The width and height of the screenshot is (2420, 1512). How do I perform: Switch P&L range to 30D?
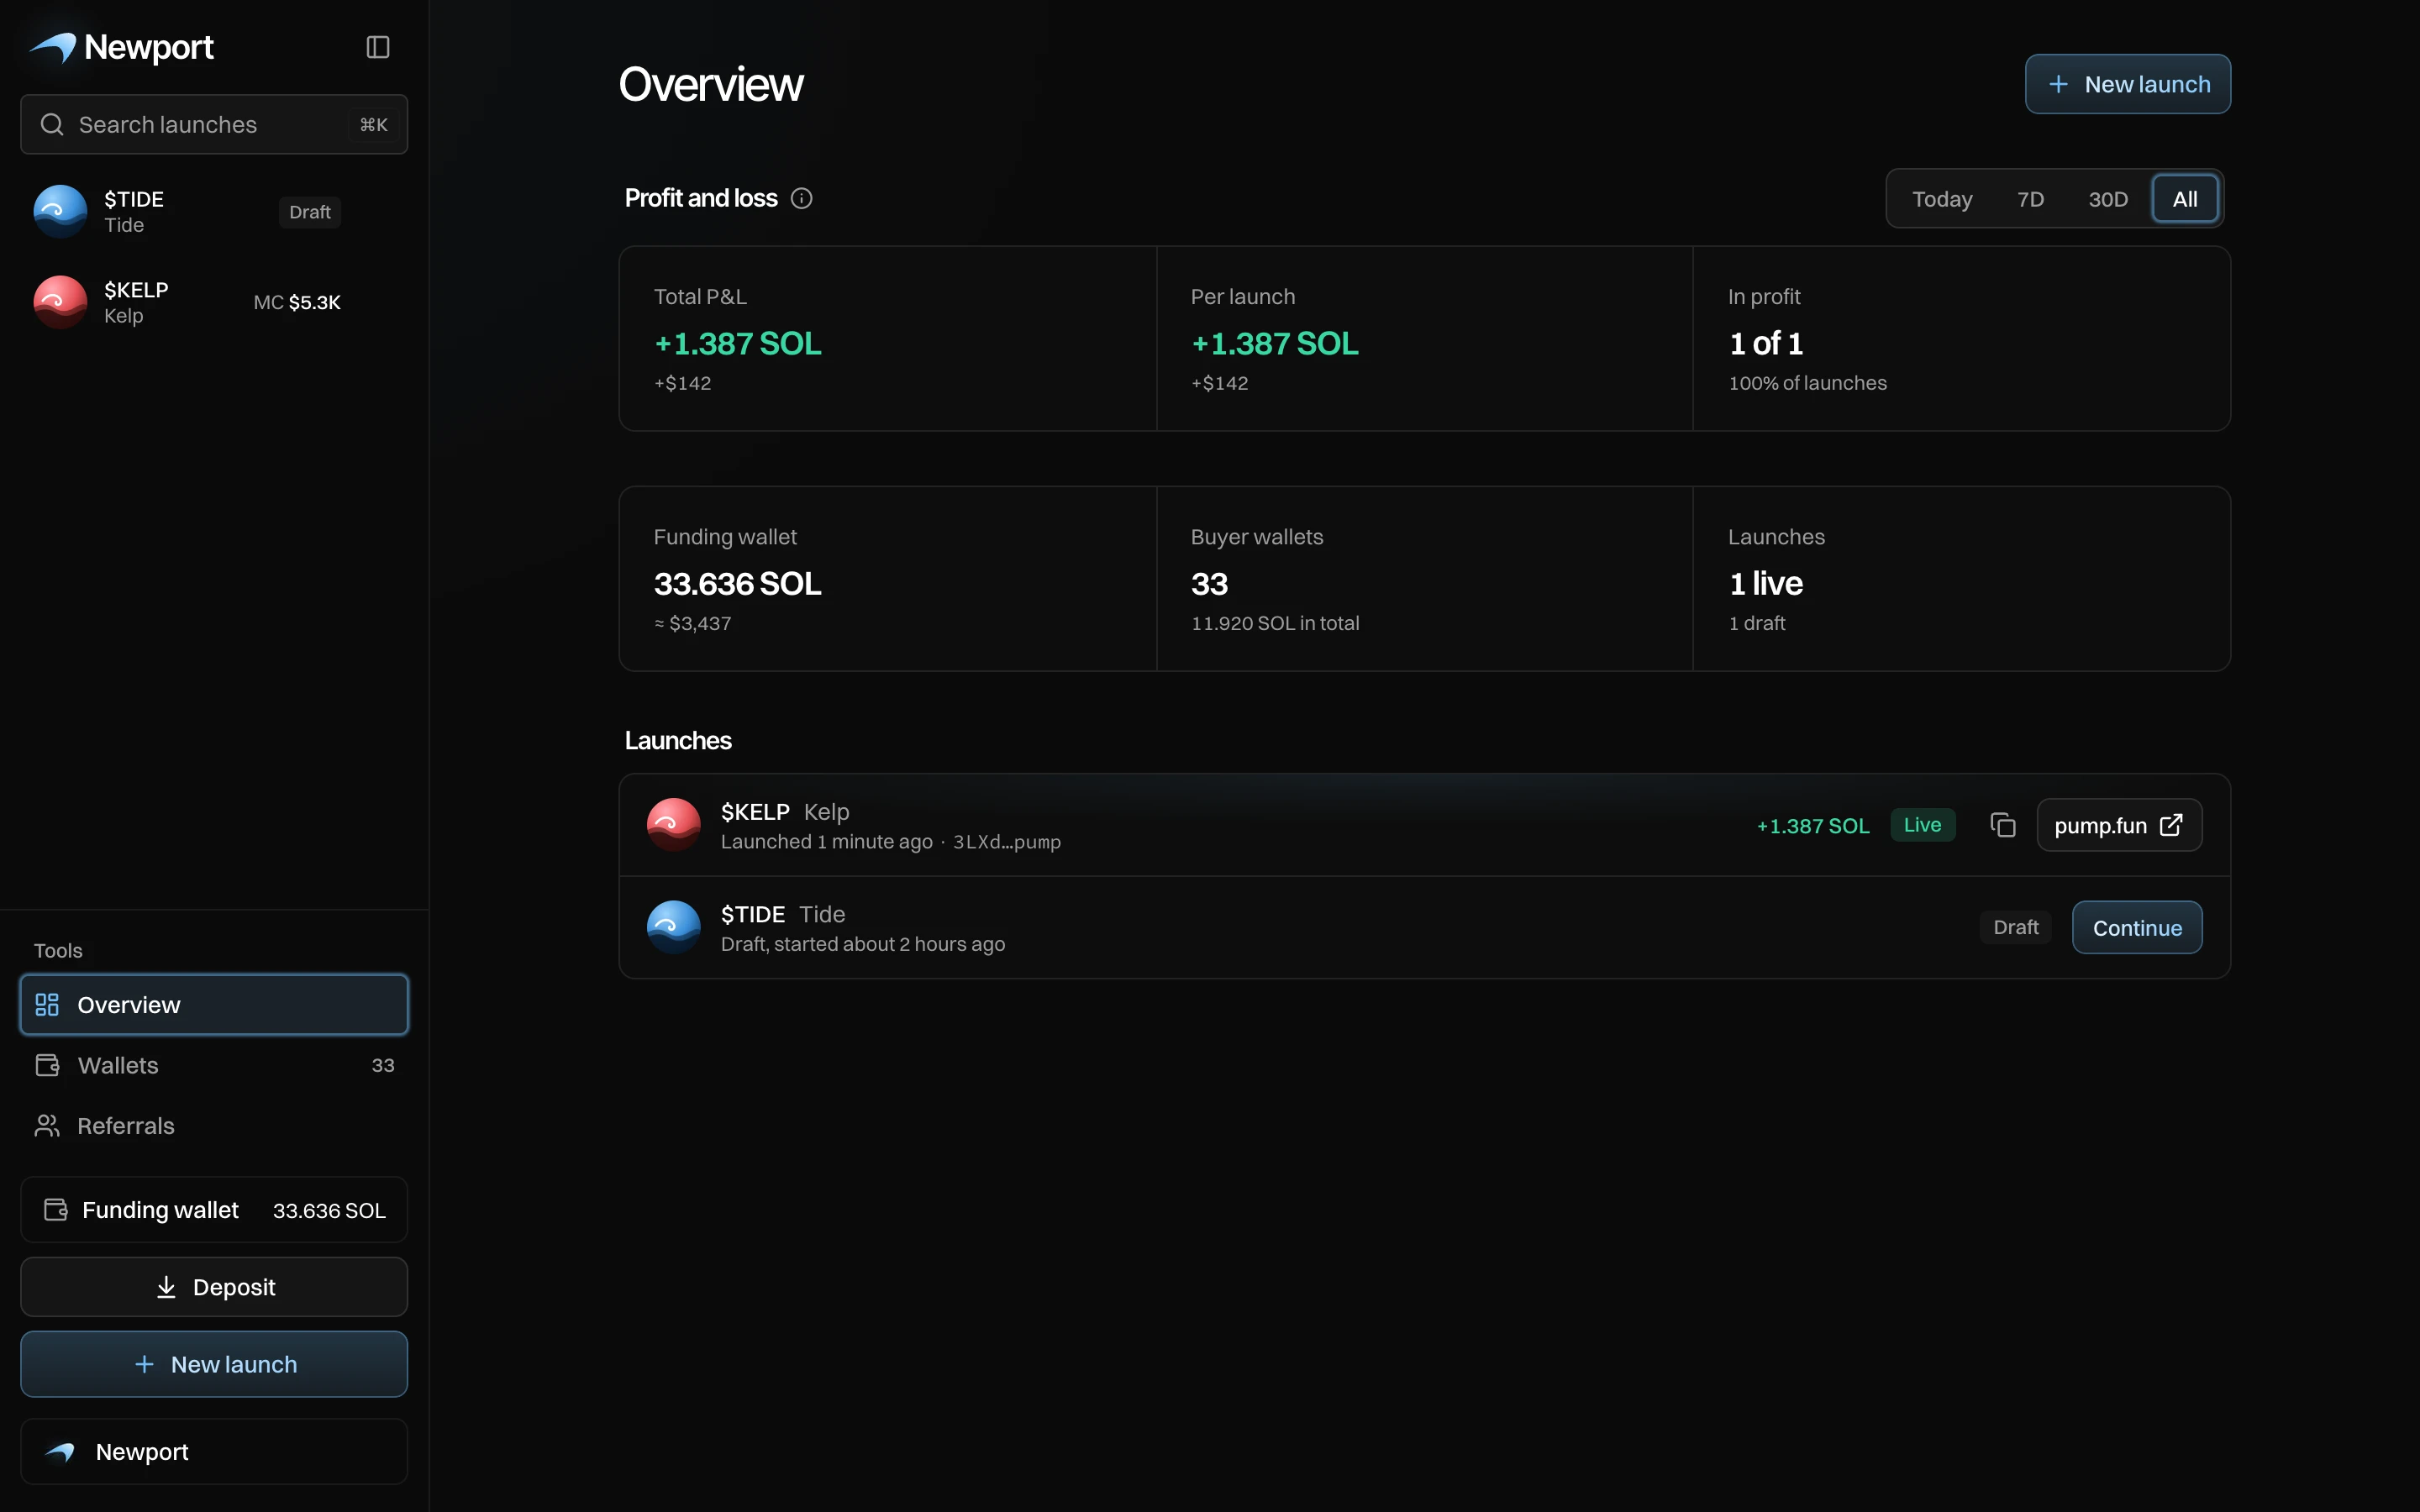tap(2108, 199)
